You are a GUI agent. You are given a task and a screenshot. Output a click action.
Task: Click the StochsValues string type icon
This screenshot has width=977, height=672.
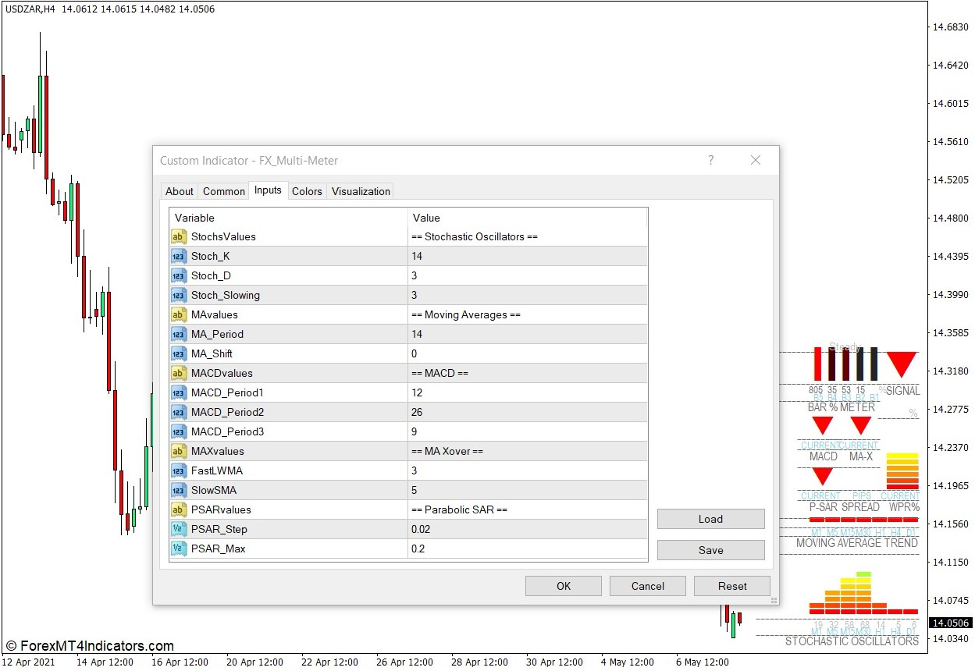click(x=179, y=237)
